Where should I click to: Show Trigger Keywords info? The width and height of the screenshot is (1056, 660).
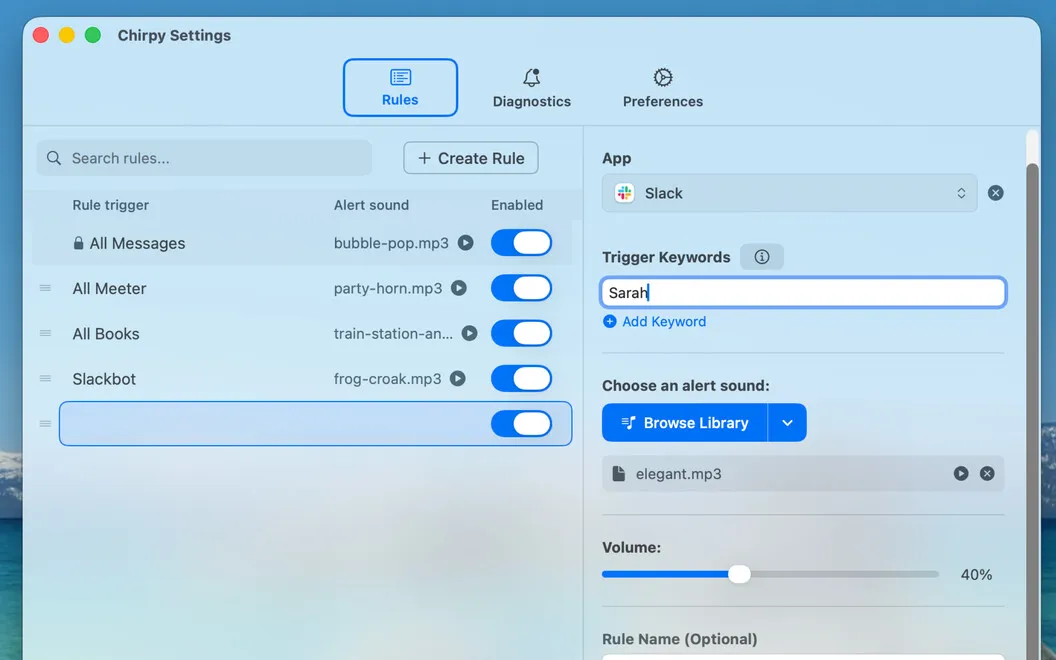pyautogui.click(x=762, y=257)
